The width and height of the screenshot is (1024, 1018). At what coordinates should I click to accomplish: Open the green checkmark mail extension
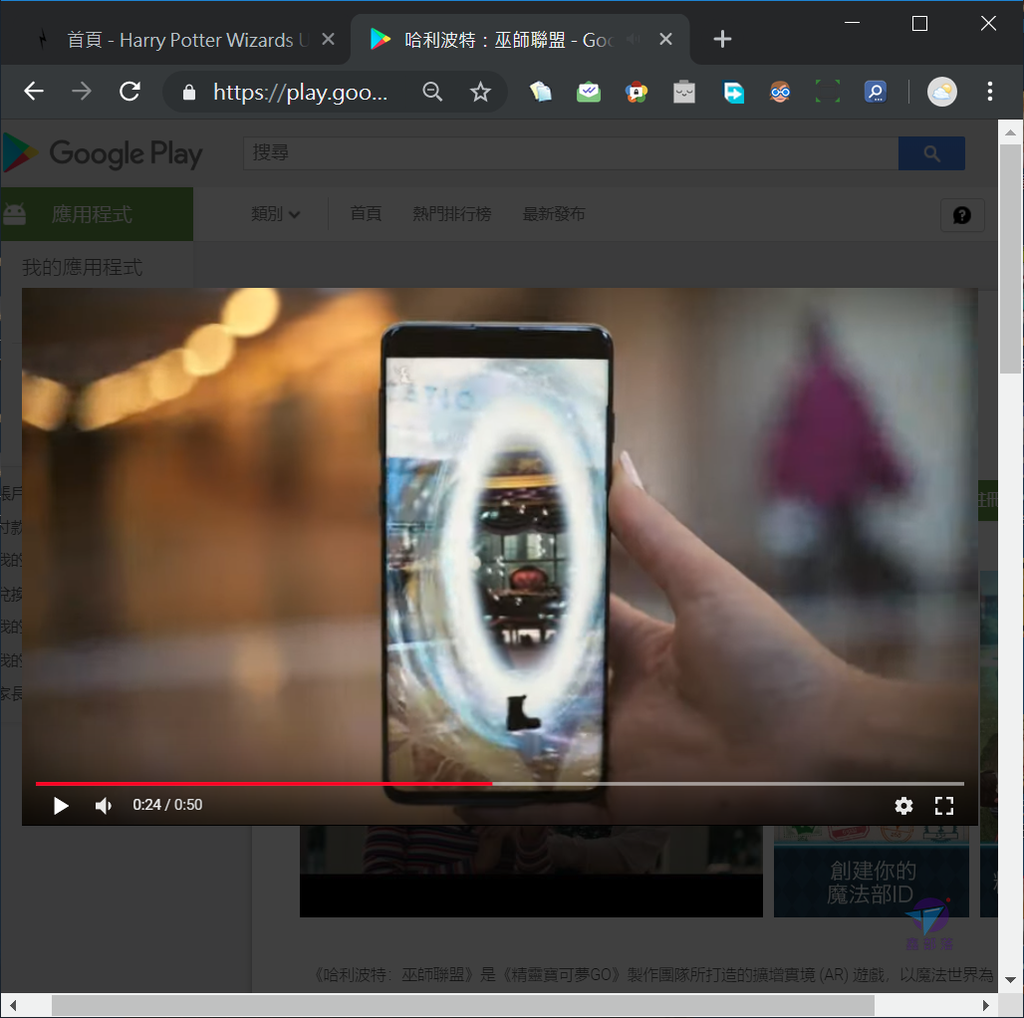[x=588, y=91]
